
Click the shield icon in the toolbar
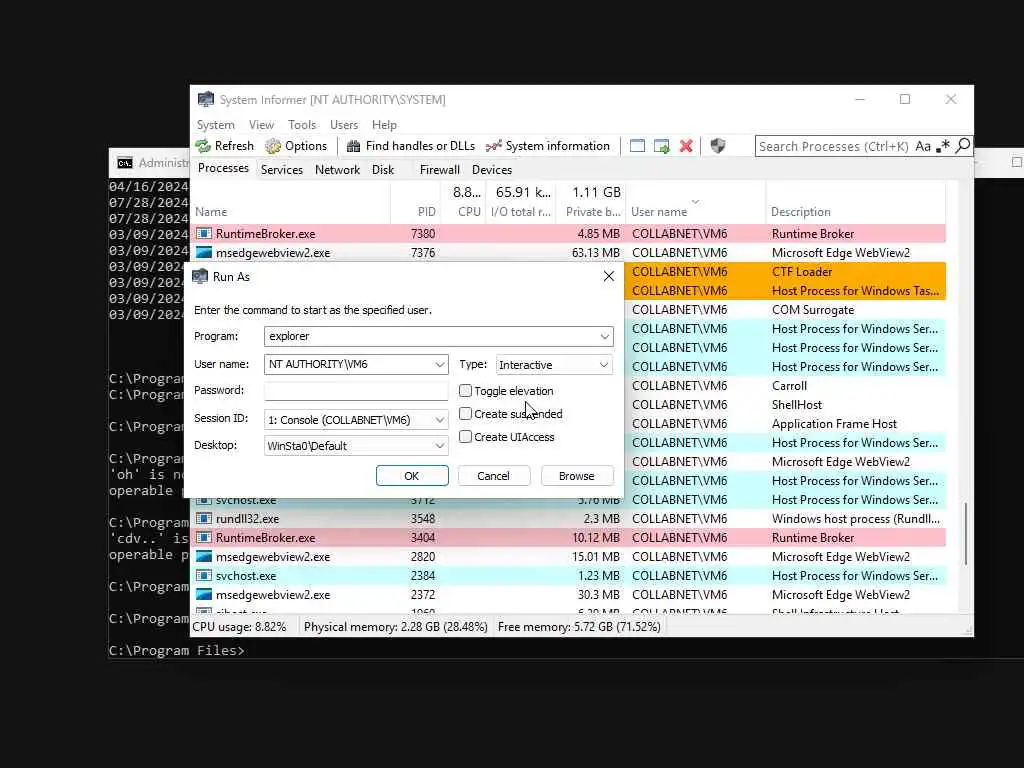(x=718, y=146)
